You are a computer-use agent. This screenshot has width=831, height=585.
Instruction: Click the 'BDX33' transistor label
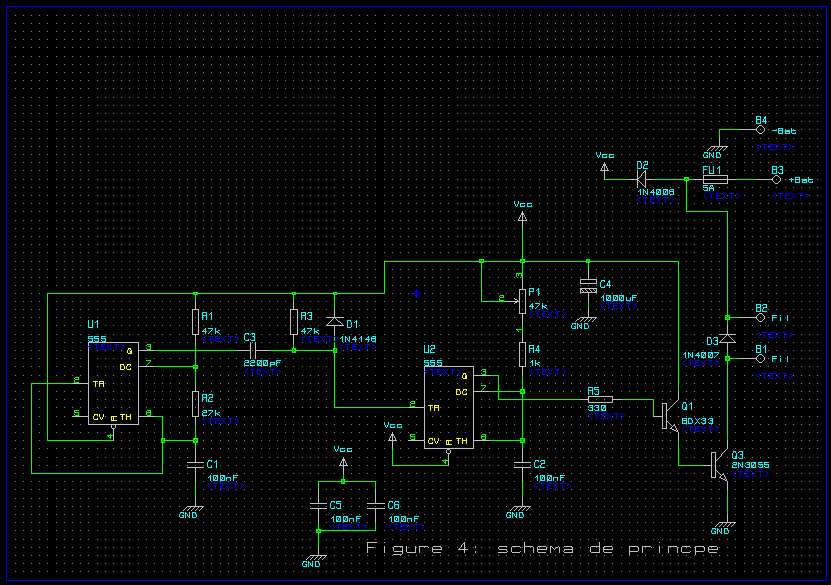(697, 421)
